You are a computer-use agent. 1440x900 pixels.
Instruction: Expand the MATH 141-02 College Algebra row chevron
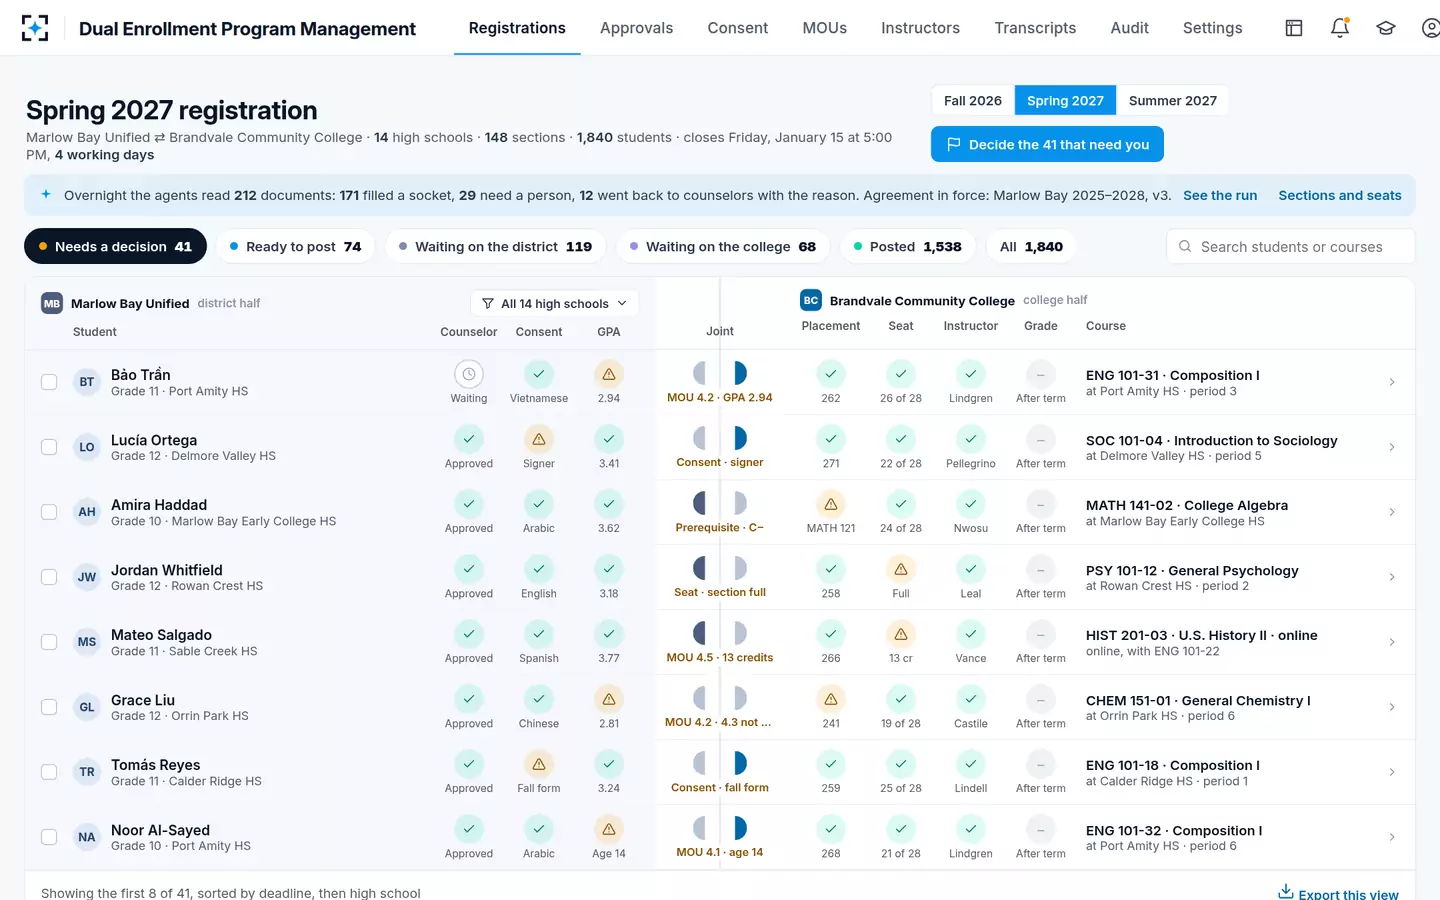(1392, 512)
